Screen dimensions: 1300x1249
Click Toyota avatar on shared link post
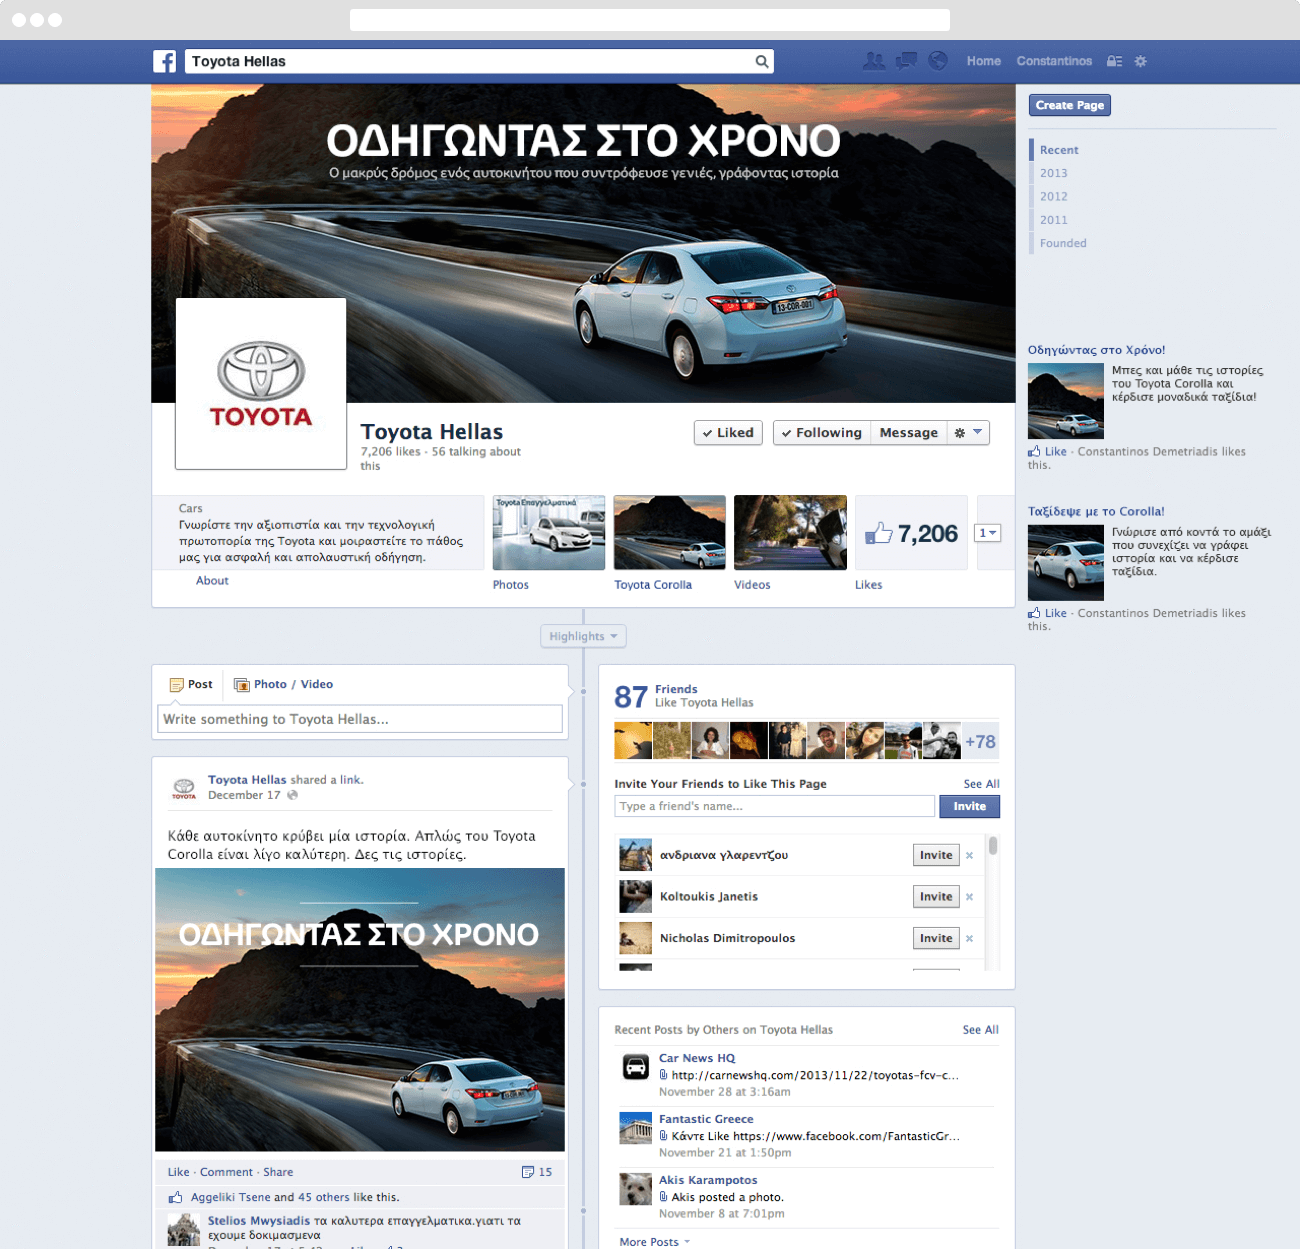[184, 789]
